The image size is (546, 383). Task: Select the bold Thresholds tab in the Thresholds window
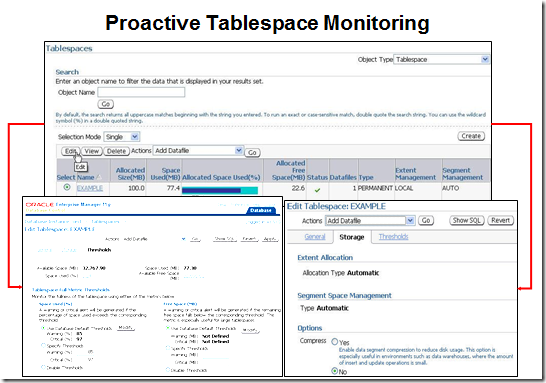[x=99, y=250]
